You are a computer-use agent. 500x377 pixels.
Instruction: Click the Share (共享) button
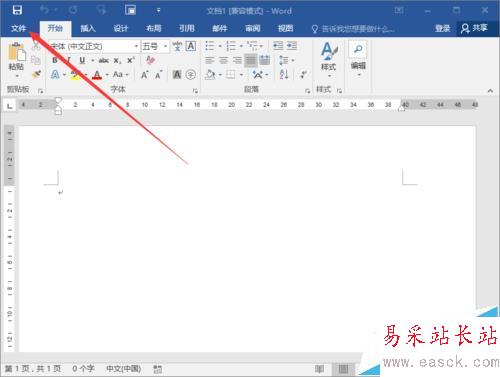(x=474, y=28)
